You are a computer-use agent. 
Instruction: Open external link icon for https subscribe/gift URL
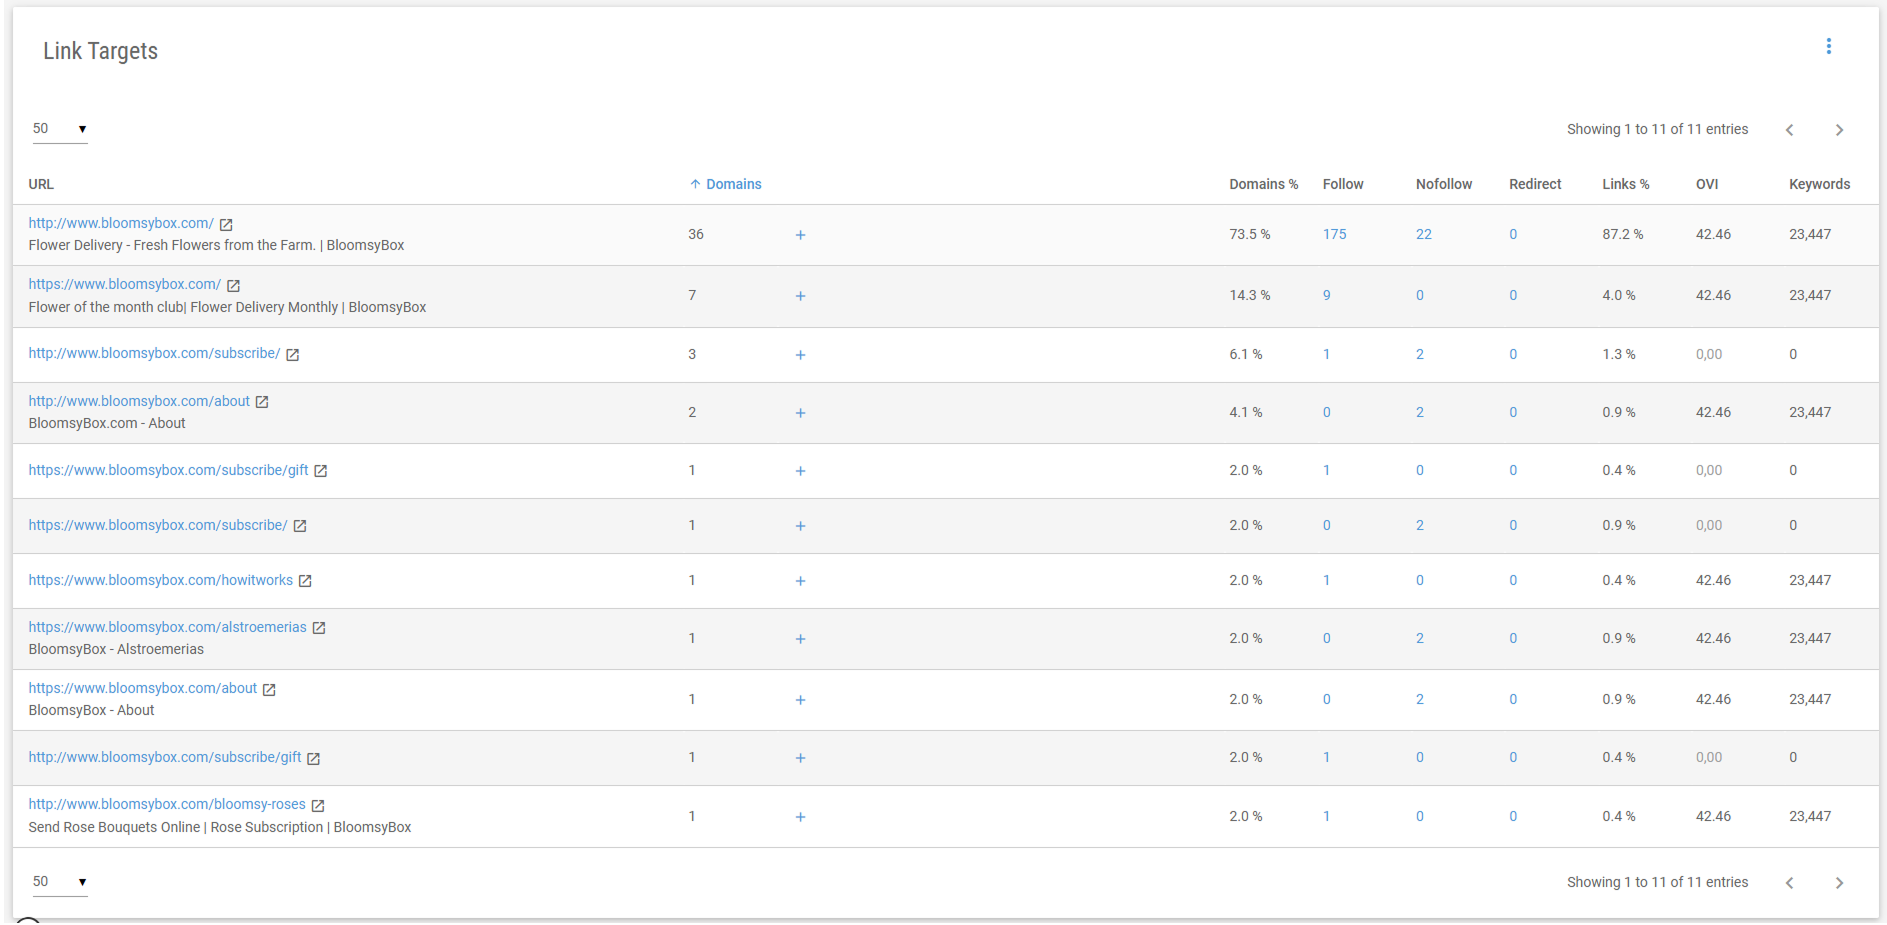pyautogui.click(x=321, y=471)
